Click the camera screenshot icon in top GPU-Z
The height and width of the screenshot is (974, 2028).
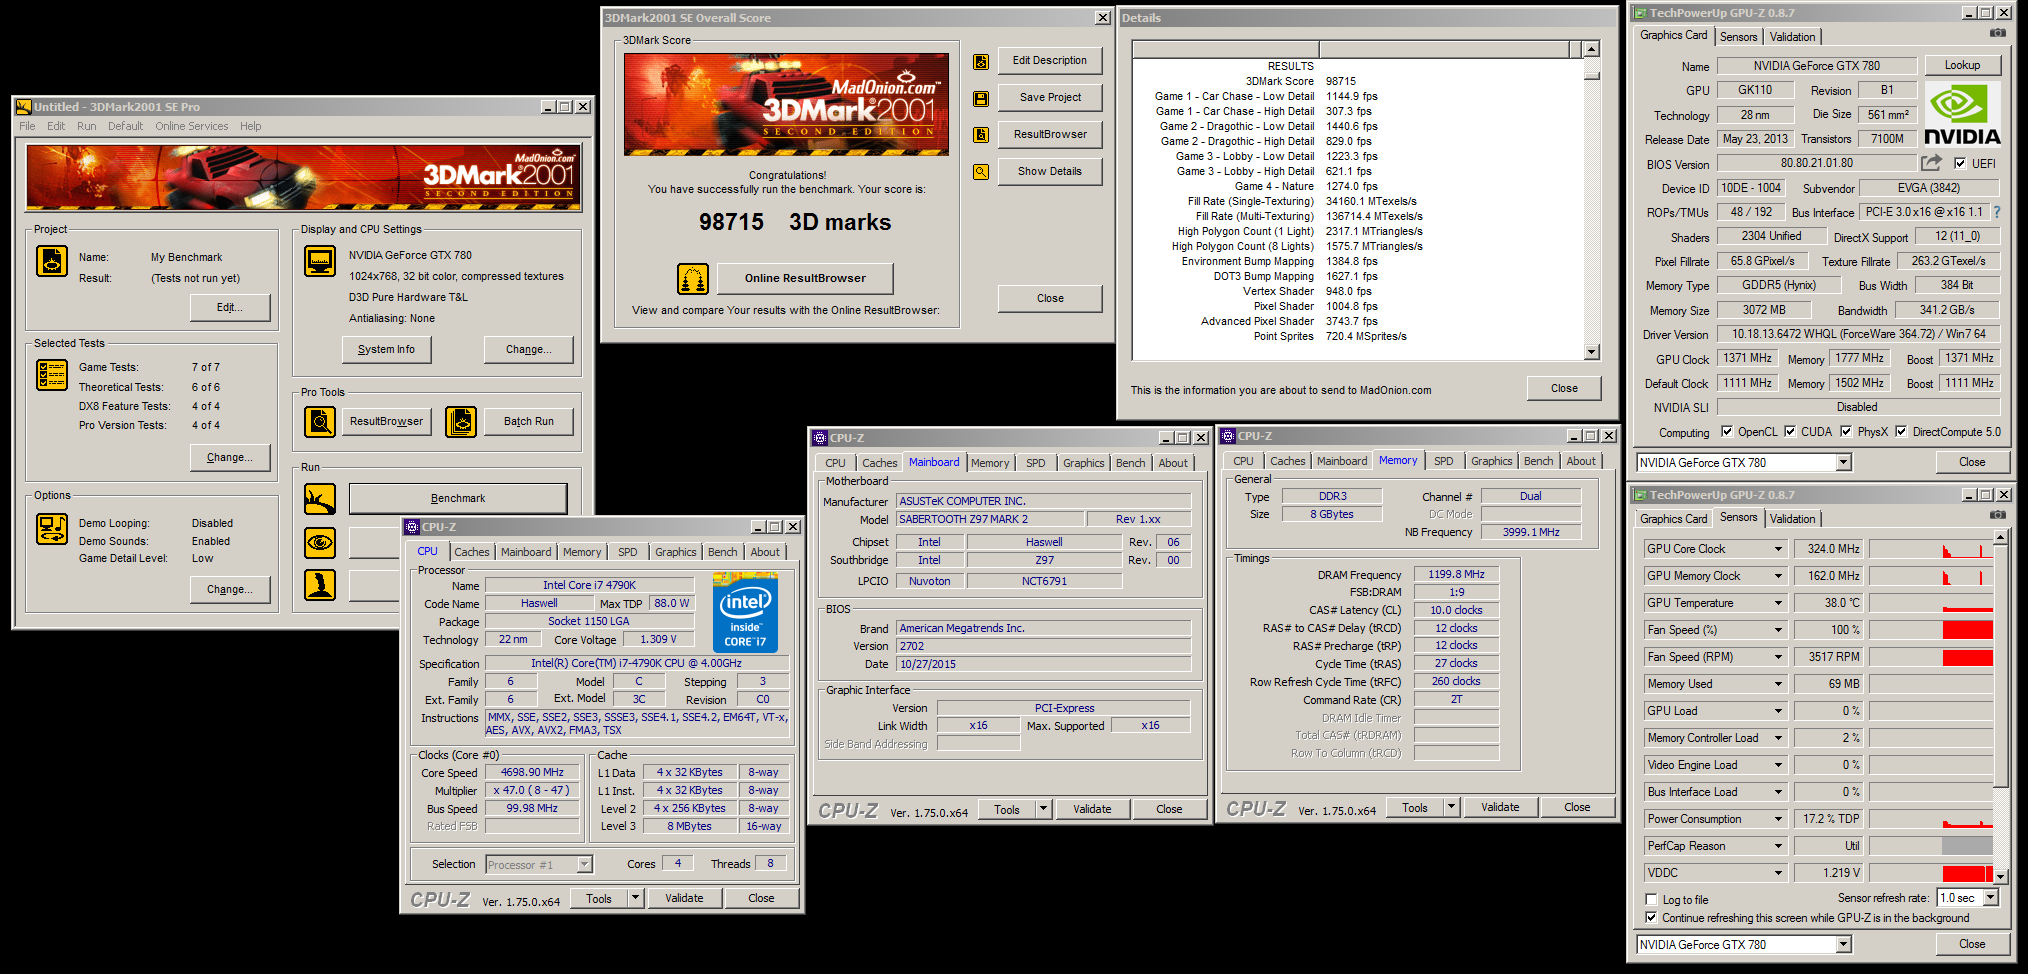[1997, 34]
